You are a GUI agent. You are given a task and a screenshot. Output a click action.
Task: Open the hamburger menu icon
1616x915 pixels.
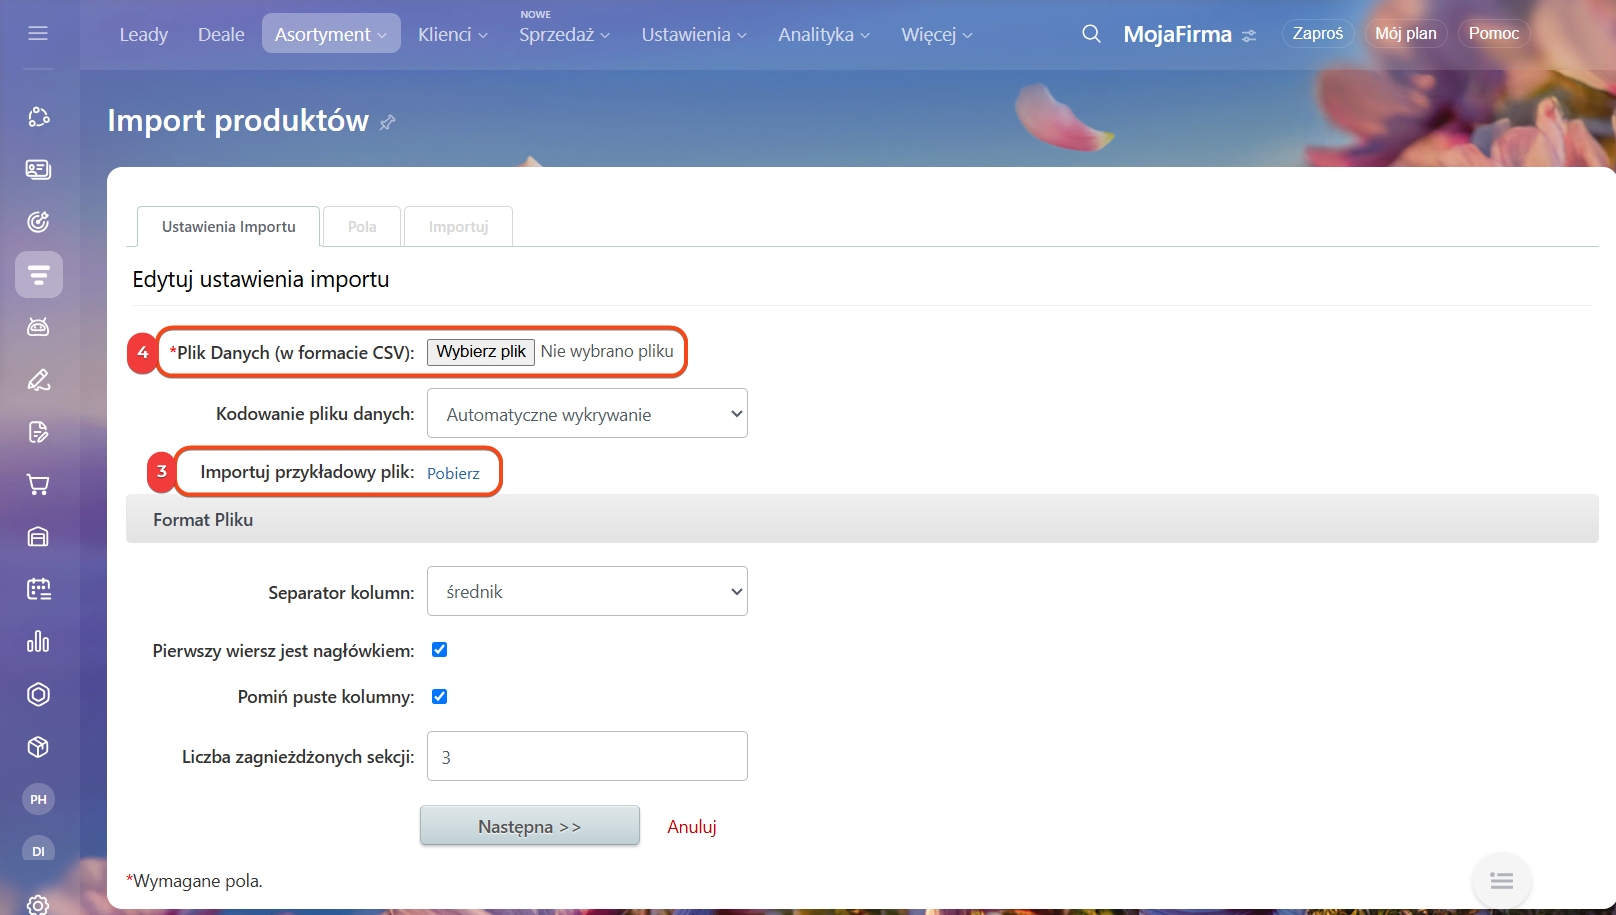pyautogui.click(x=38, y=34)
